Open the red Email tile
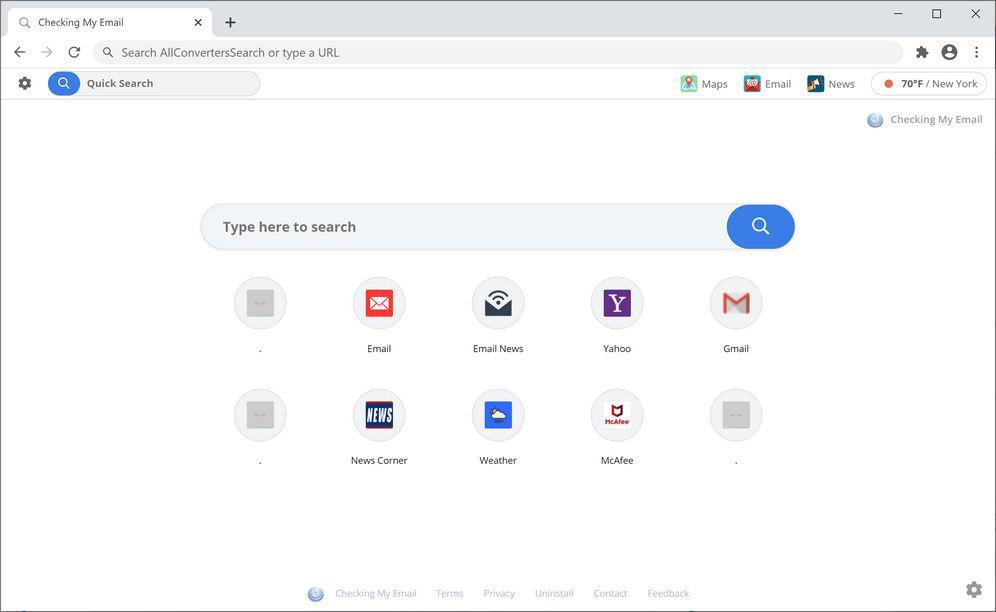996x612 pixels. [x=379, y=303]
